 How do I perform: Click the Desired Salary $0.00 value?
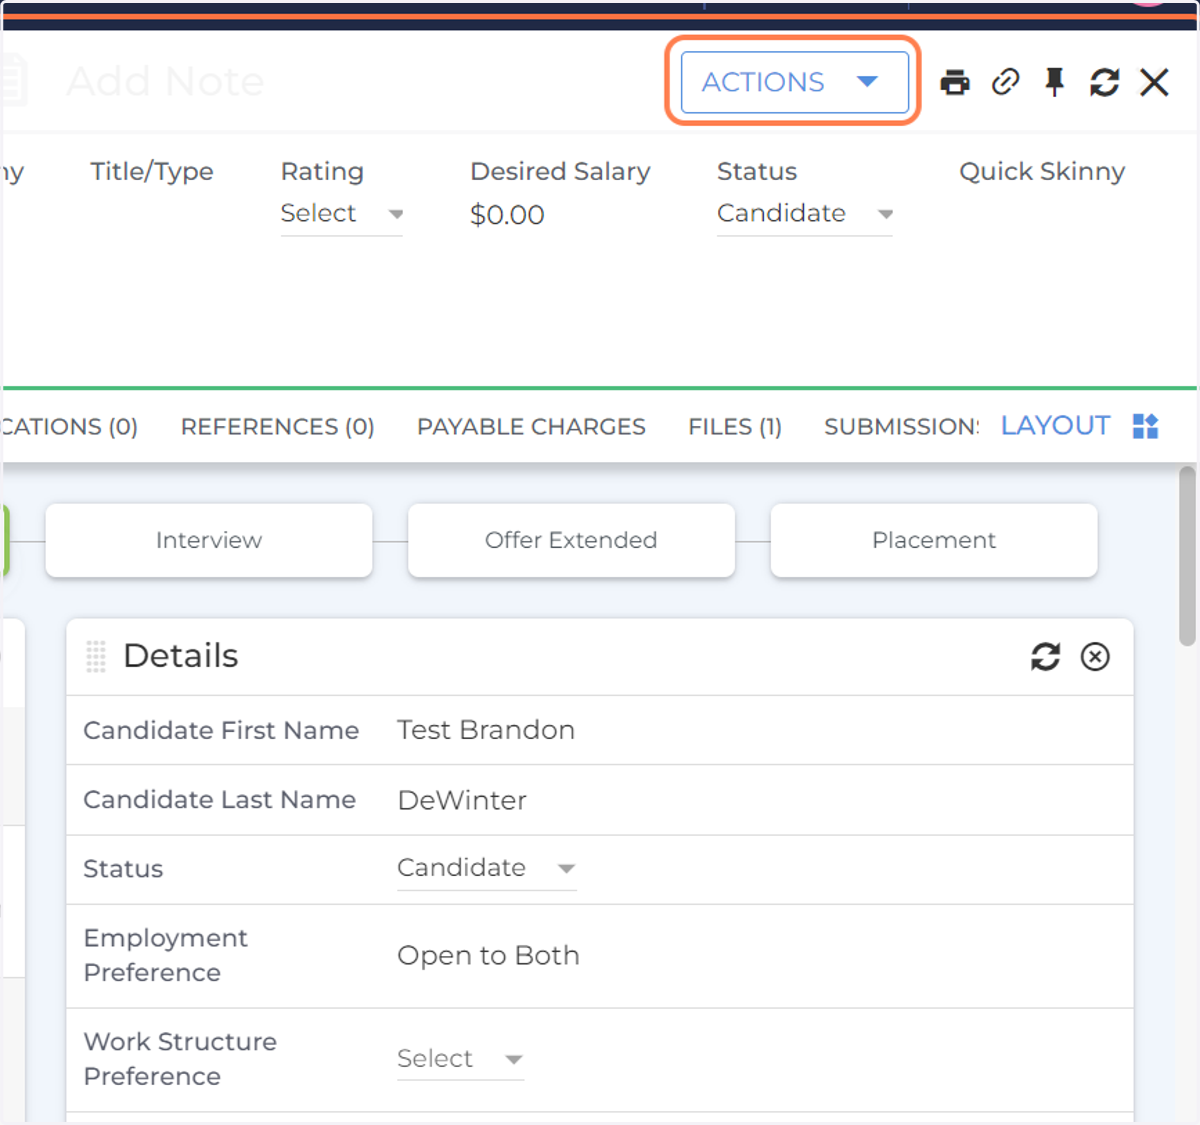coord(507,215)
